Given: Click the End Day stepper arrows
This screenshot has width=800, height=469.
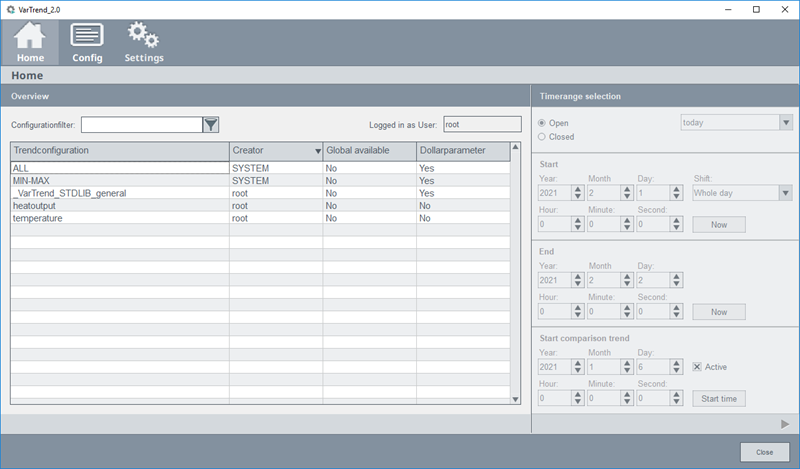Looking at the screenshot, I should click(x=677, y=280).
